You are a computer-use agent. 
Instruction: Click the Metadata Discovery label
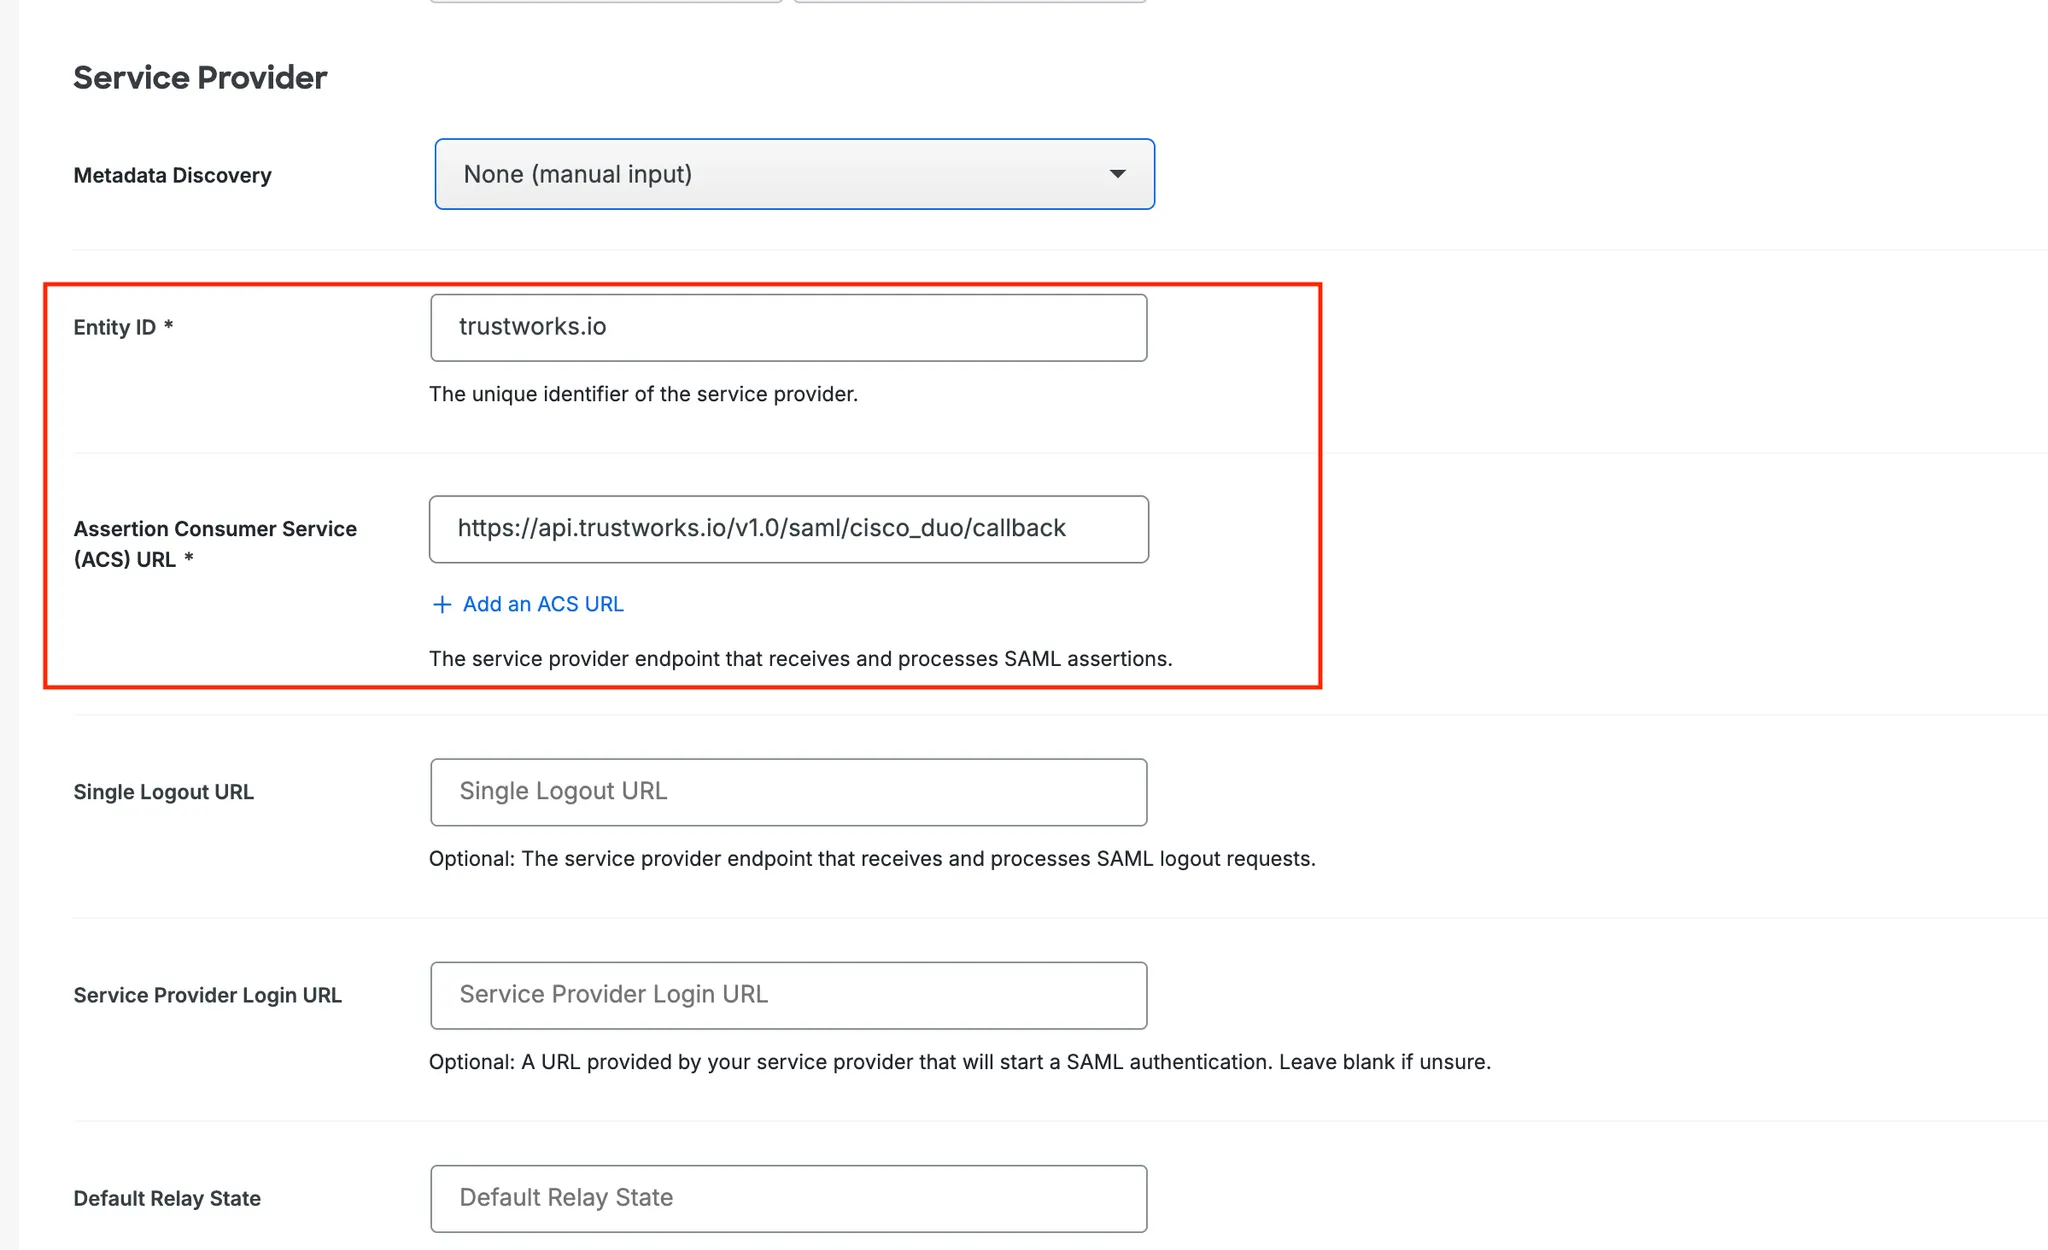click(x=172, y=175)
